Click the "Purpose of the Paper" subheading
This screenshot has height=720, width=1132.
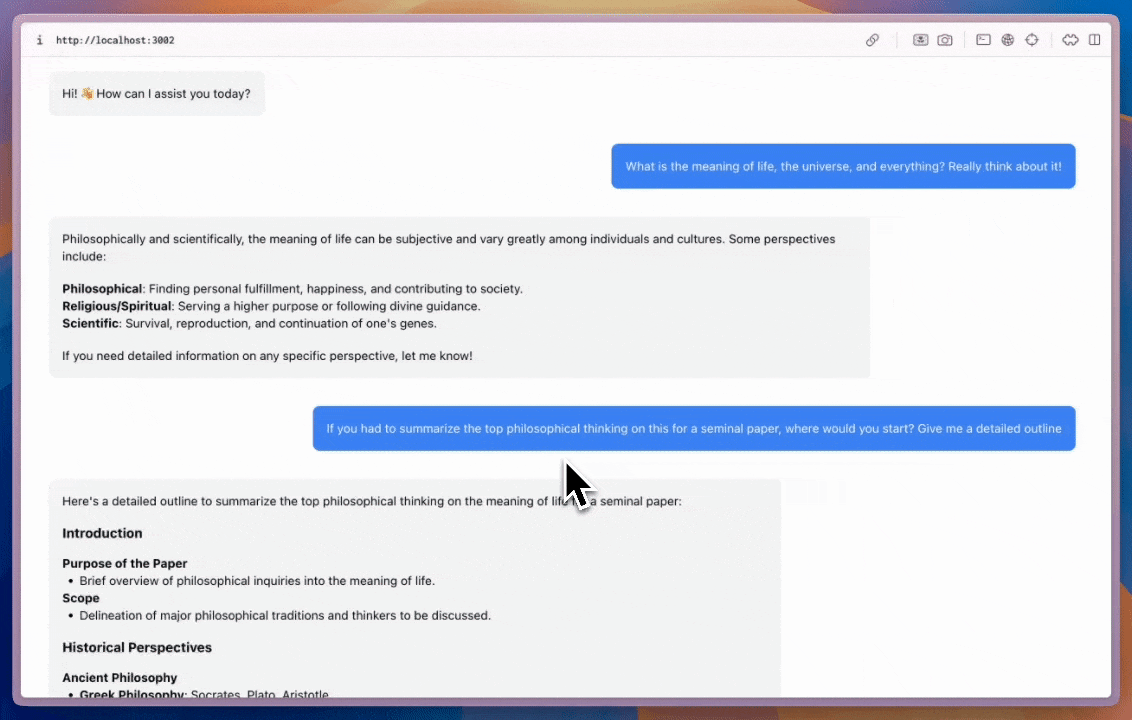pyautogui.click(x=124, y=563)
